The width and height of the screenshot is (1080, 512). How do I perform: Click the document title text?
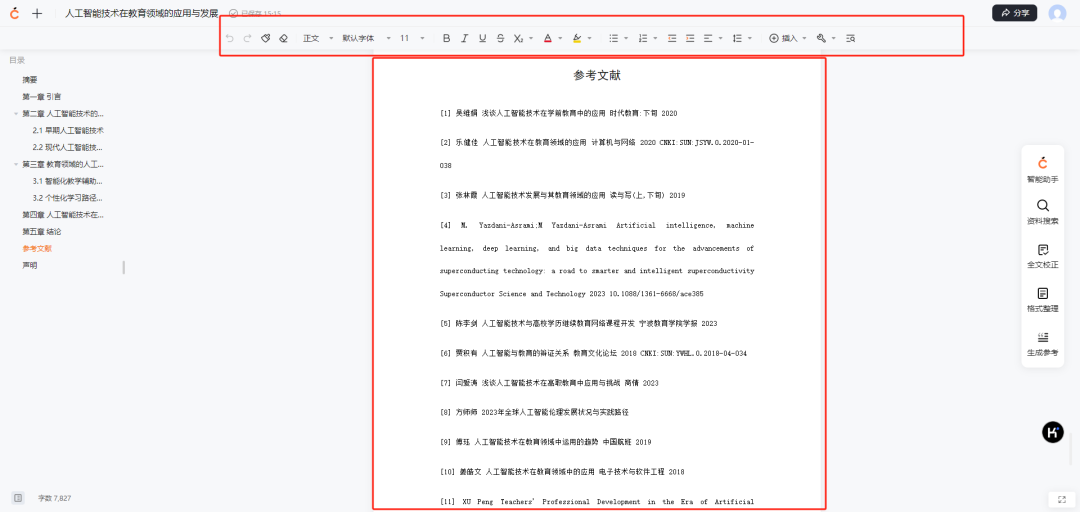click(x=142, y=13)
